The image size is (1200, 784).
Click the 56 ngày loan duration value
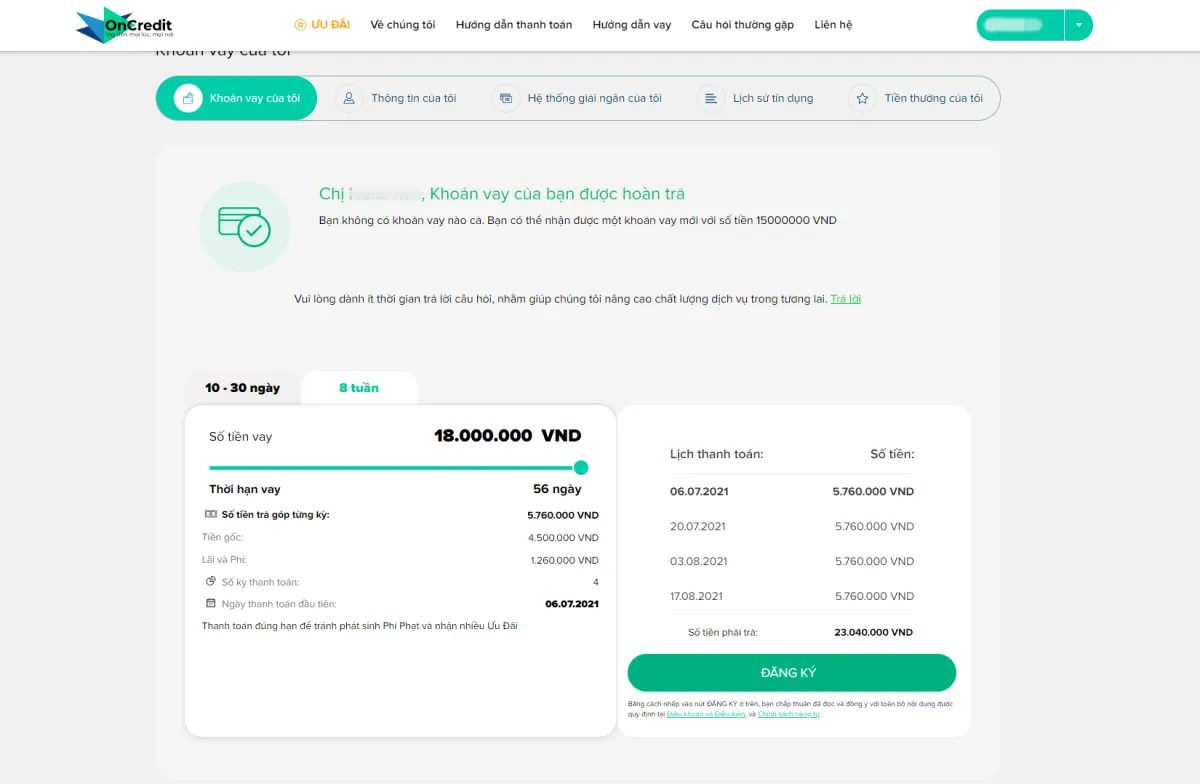click(557, 489)
